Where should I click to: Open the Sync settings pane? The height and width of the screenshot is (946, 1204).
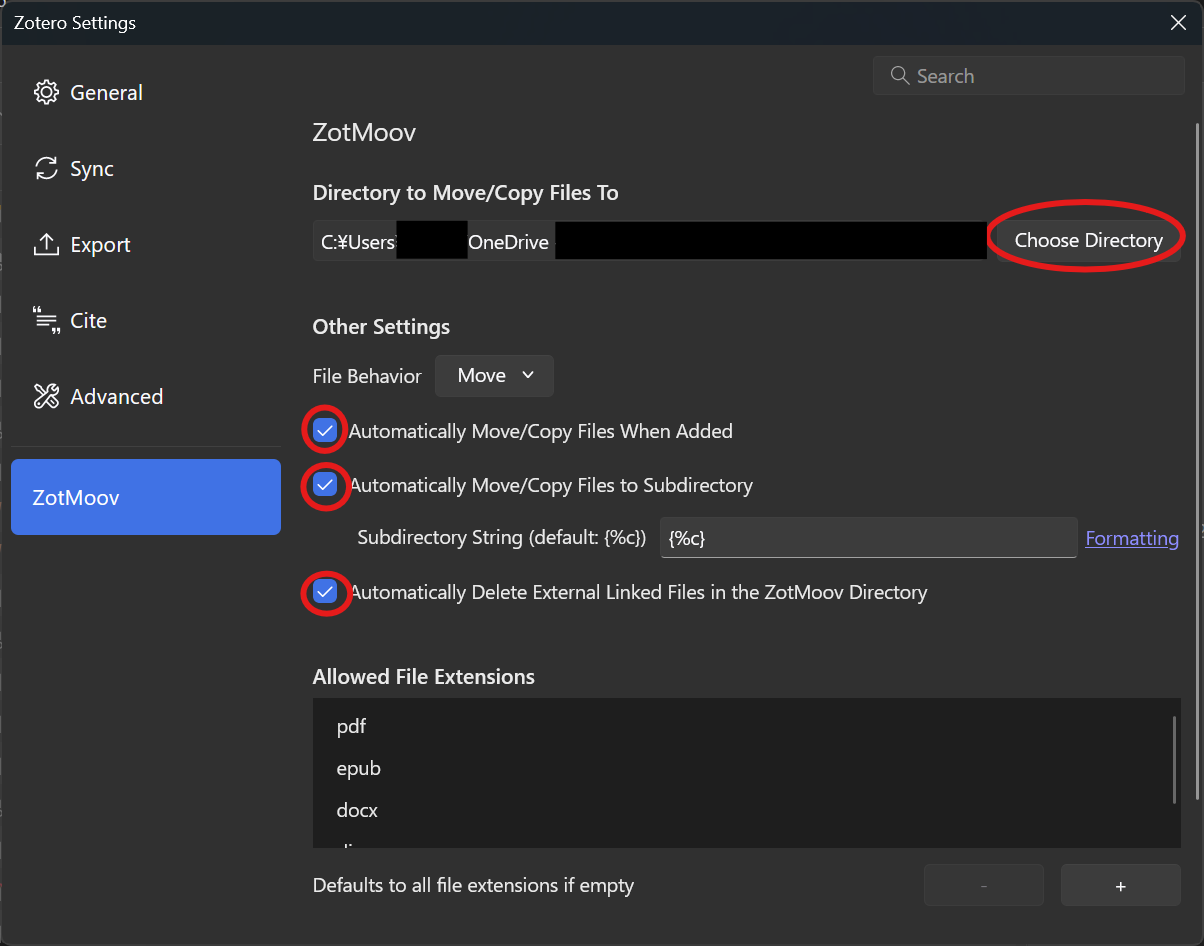146,169
